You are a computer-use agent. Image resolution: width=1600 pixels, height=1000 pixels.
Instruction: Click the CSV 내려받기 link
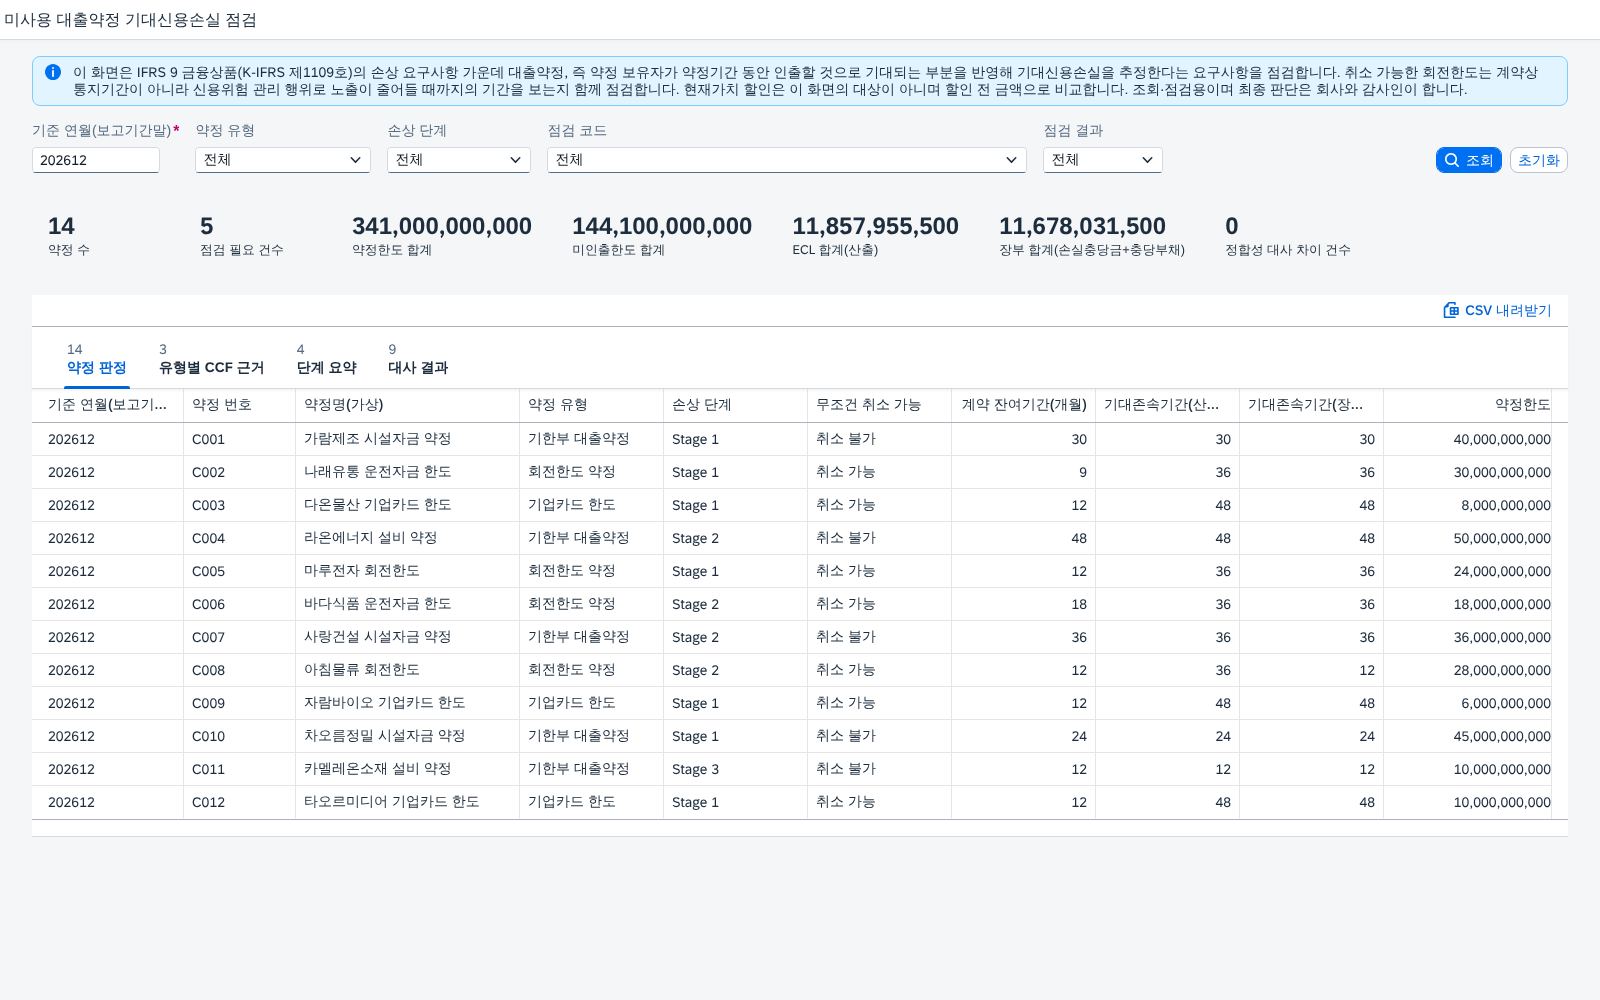1497,310
